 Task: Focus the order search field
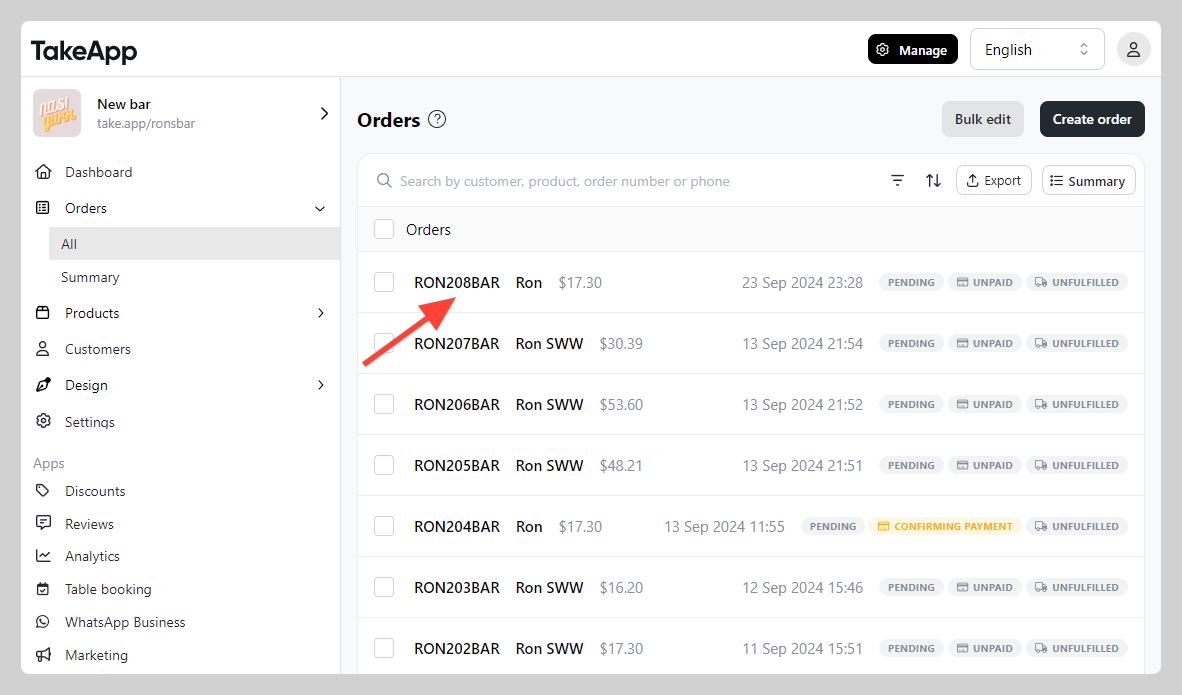(x=565, y=181)
